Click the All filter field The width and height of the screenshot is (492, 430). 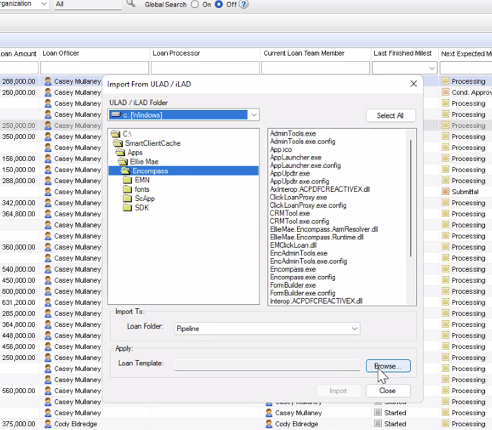click(x=88, y=4)
